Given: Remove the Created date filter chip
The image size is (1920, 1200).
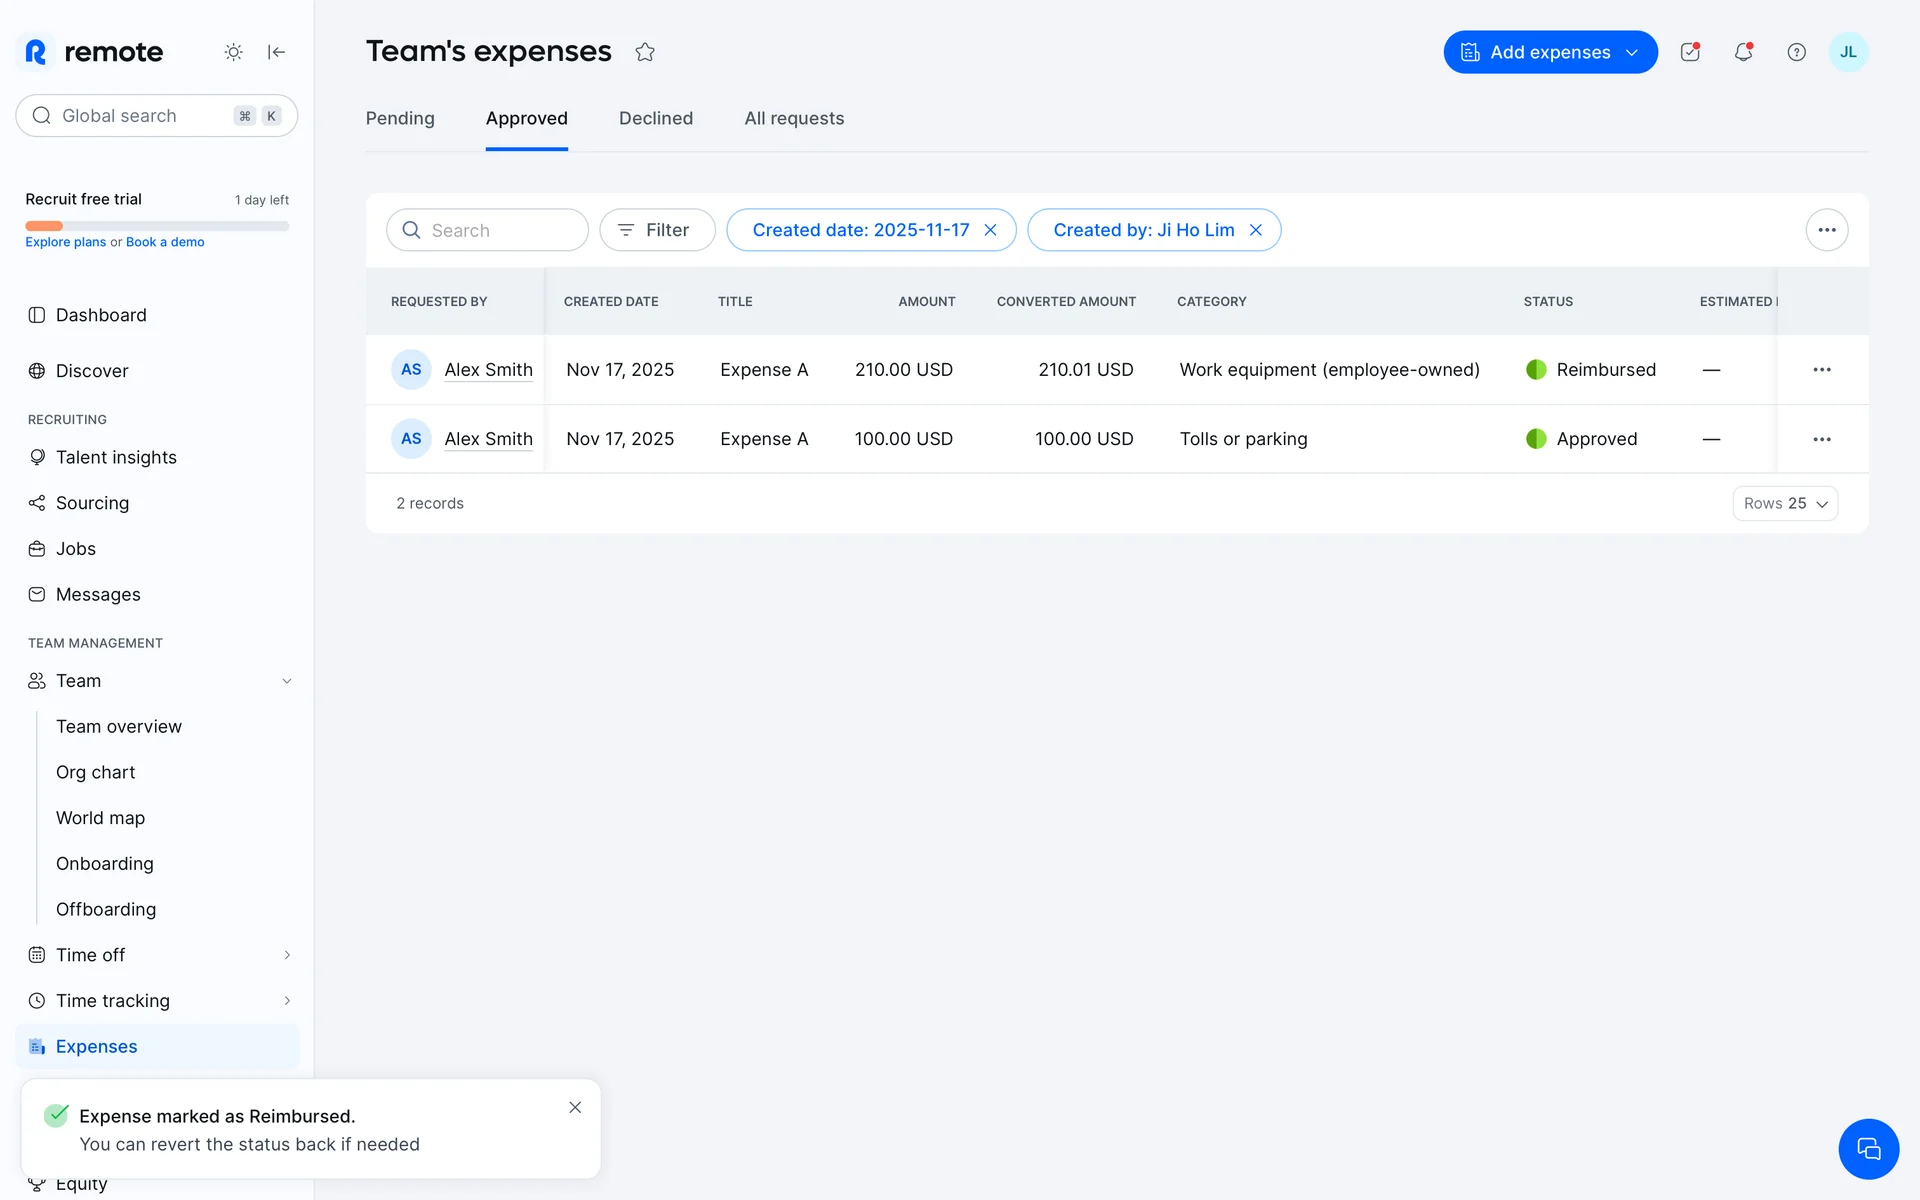Looking at the screenshot, I should pos(990,230).
